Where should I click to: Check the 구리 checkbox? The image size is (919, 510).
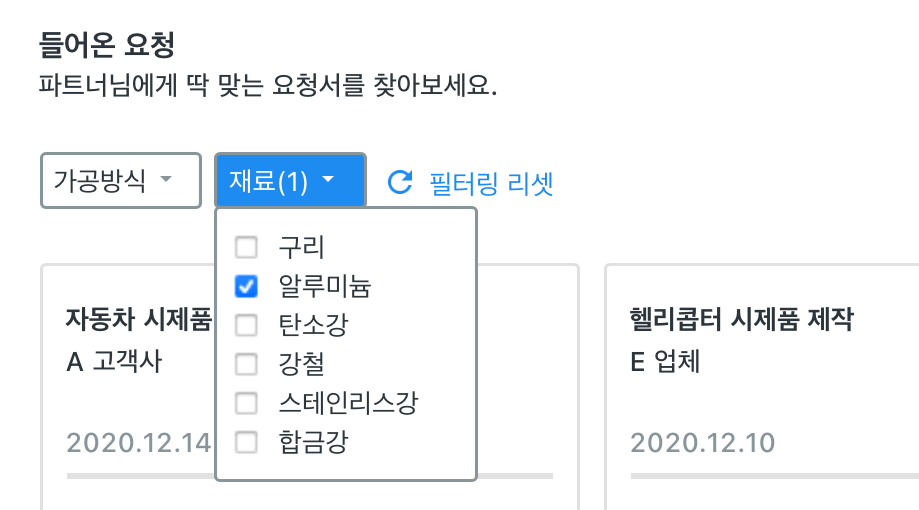[x=246, y=247]
